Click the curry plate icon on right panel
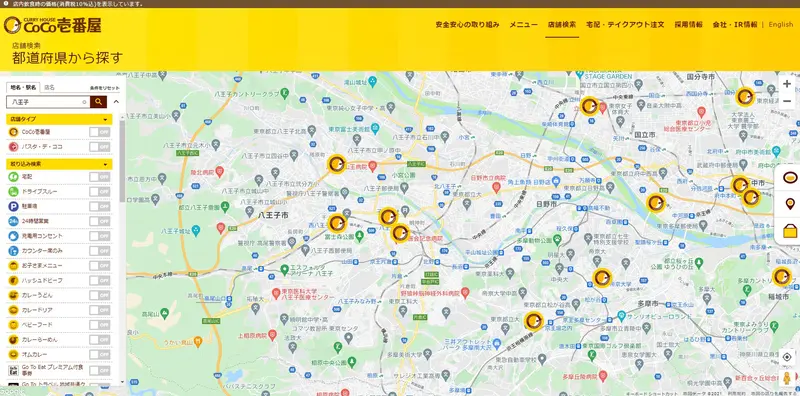Screen dimensions: 800x396 click(790, 178)
